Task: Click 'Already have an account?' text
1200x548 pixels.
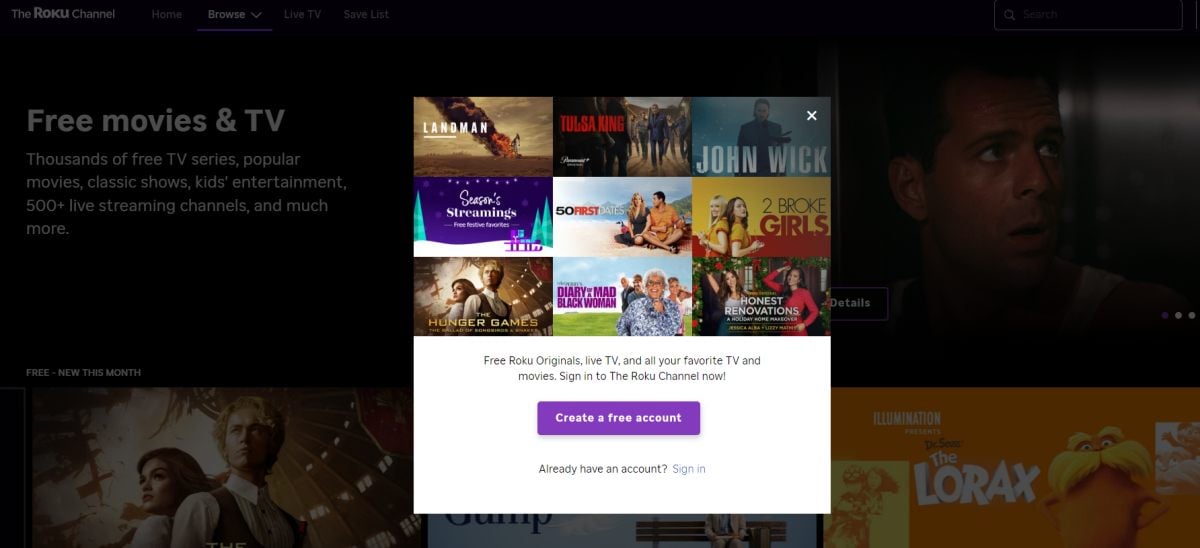Action: pos(603,469)
